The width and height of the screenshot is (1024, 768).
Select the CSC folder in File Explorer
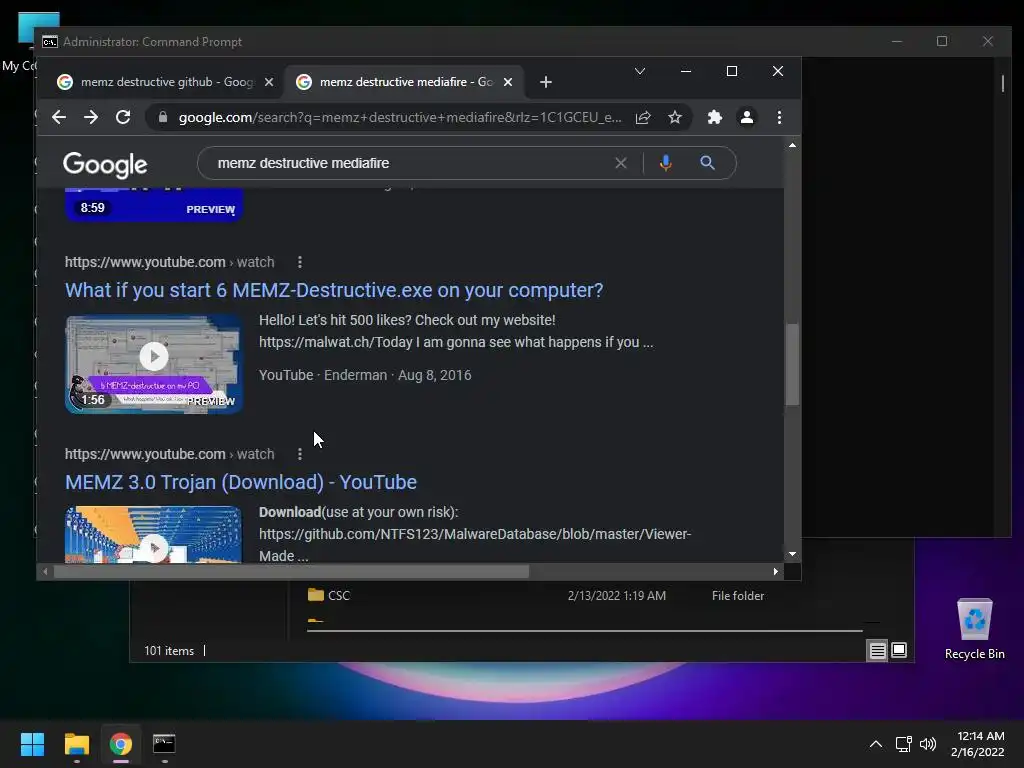329,596
